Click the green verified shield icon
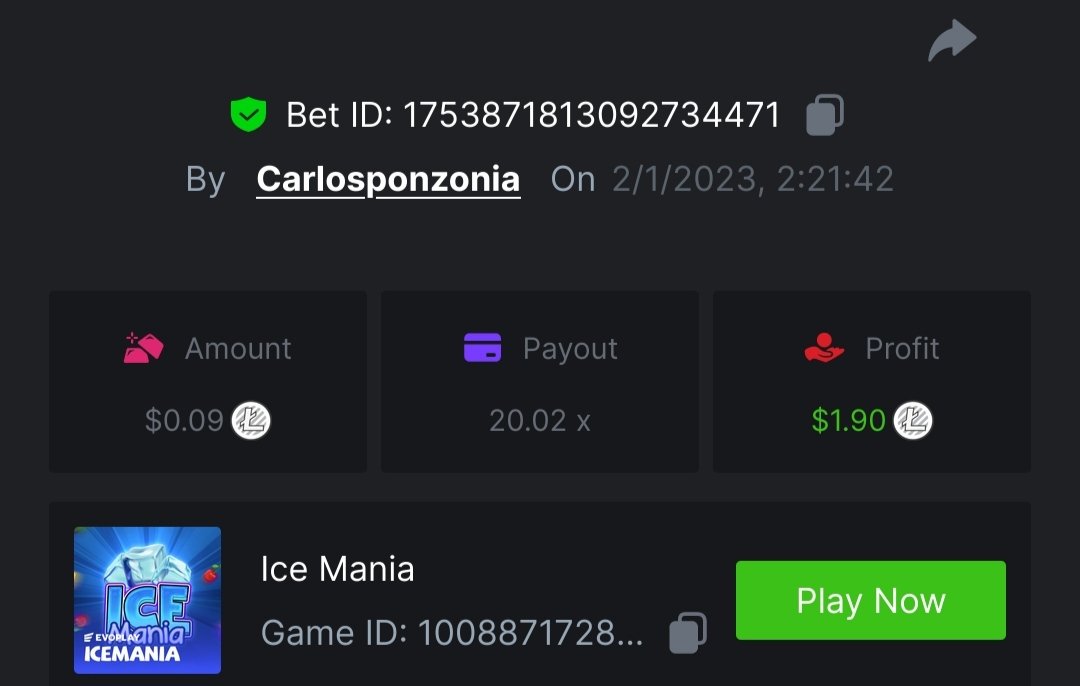Image resolution: width=1080 pixels, height=686 pixels. coord(247,115)
